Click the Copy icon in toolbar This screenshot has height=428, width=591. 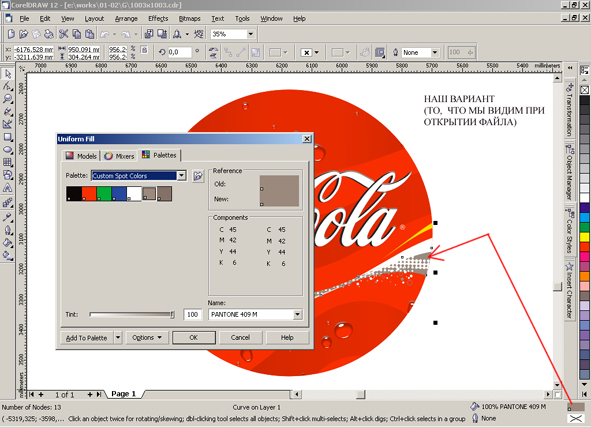point(77,34)
